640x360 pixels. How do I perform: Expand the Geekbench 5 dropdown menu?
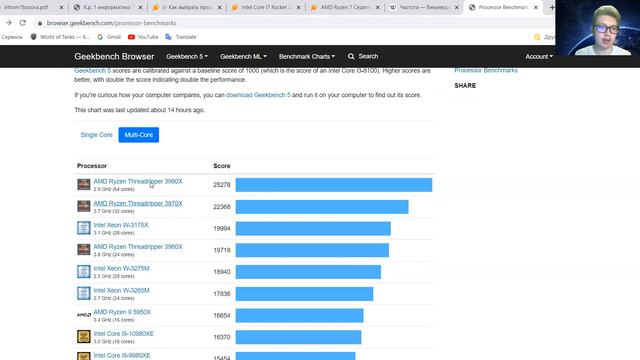[x=187, y=56]
